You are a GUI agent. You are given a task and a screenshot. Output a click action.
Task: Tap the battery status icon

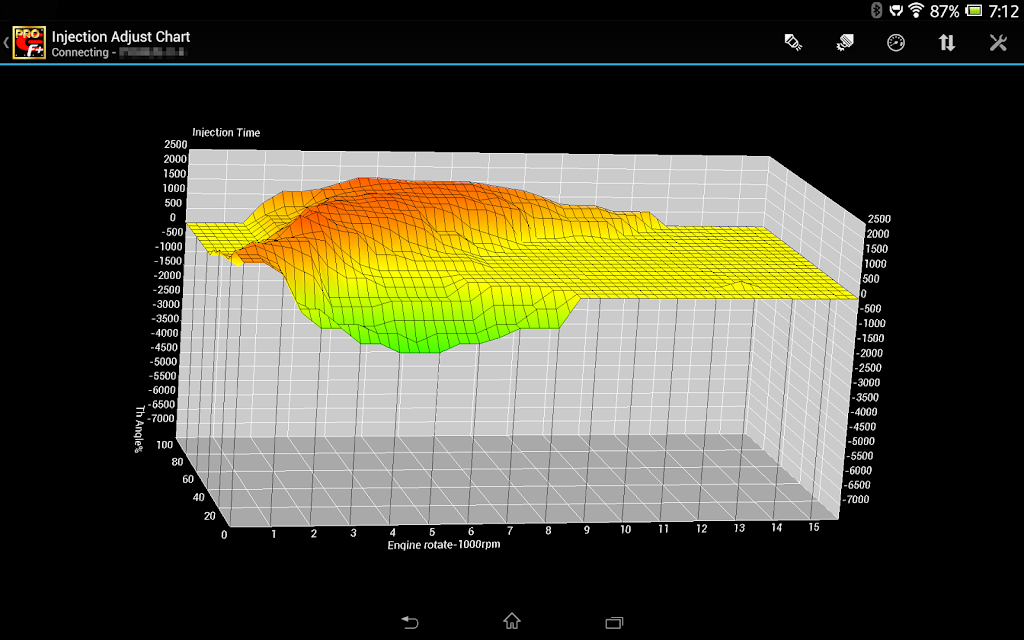(x=974, y=10)
